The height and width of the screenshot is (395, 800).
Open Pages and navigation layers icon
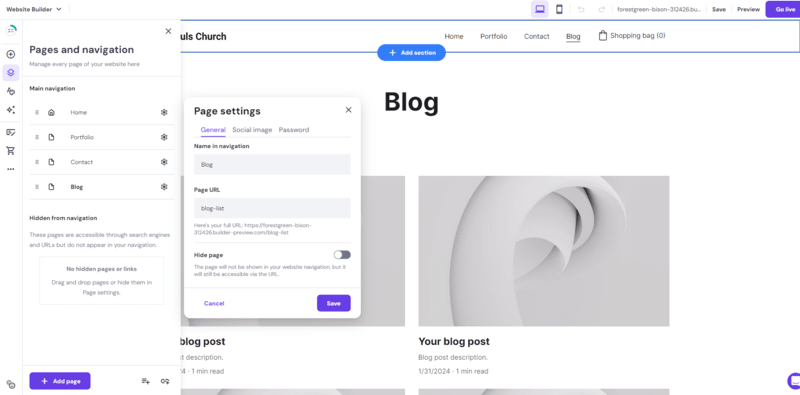tap(11, 72)
